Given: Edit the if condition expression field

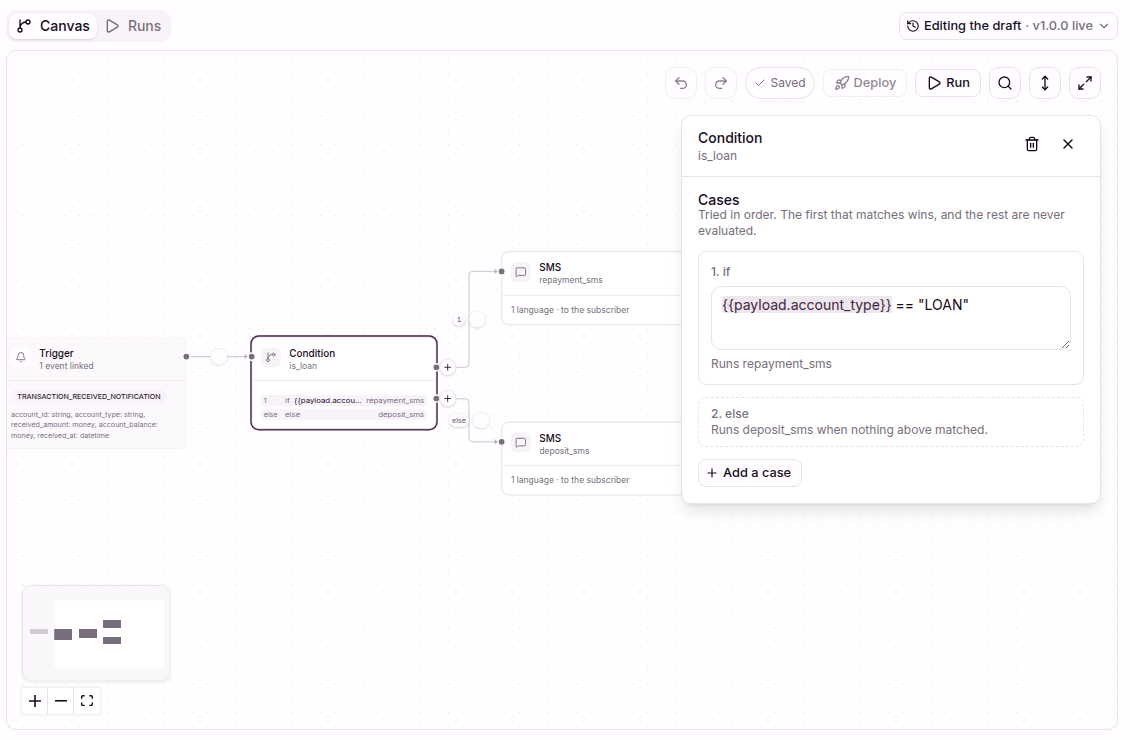Looking at the screenshot, I should [x=891, y=318].
